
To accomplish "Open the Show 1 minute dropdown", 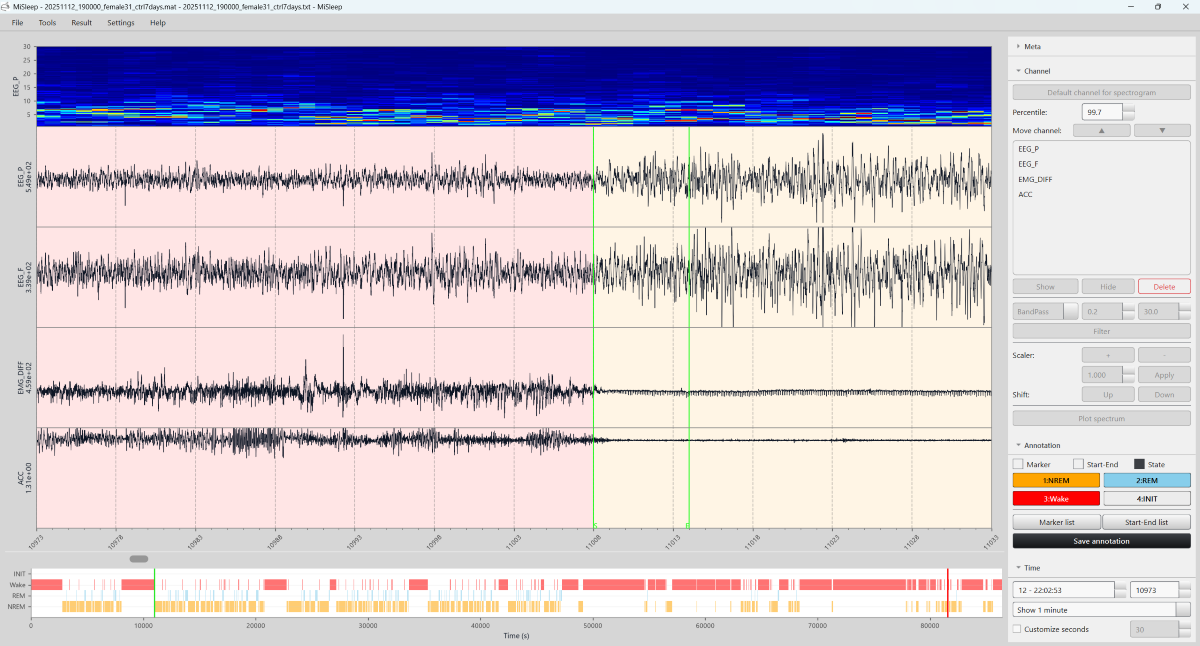I will 1101,609.
